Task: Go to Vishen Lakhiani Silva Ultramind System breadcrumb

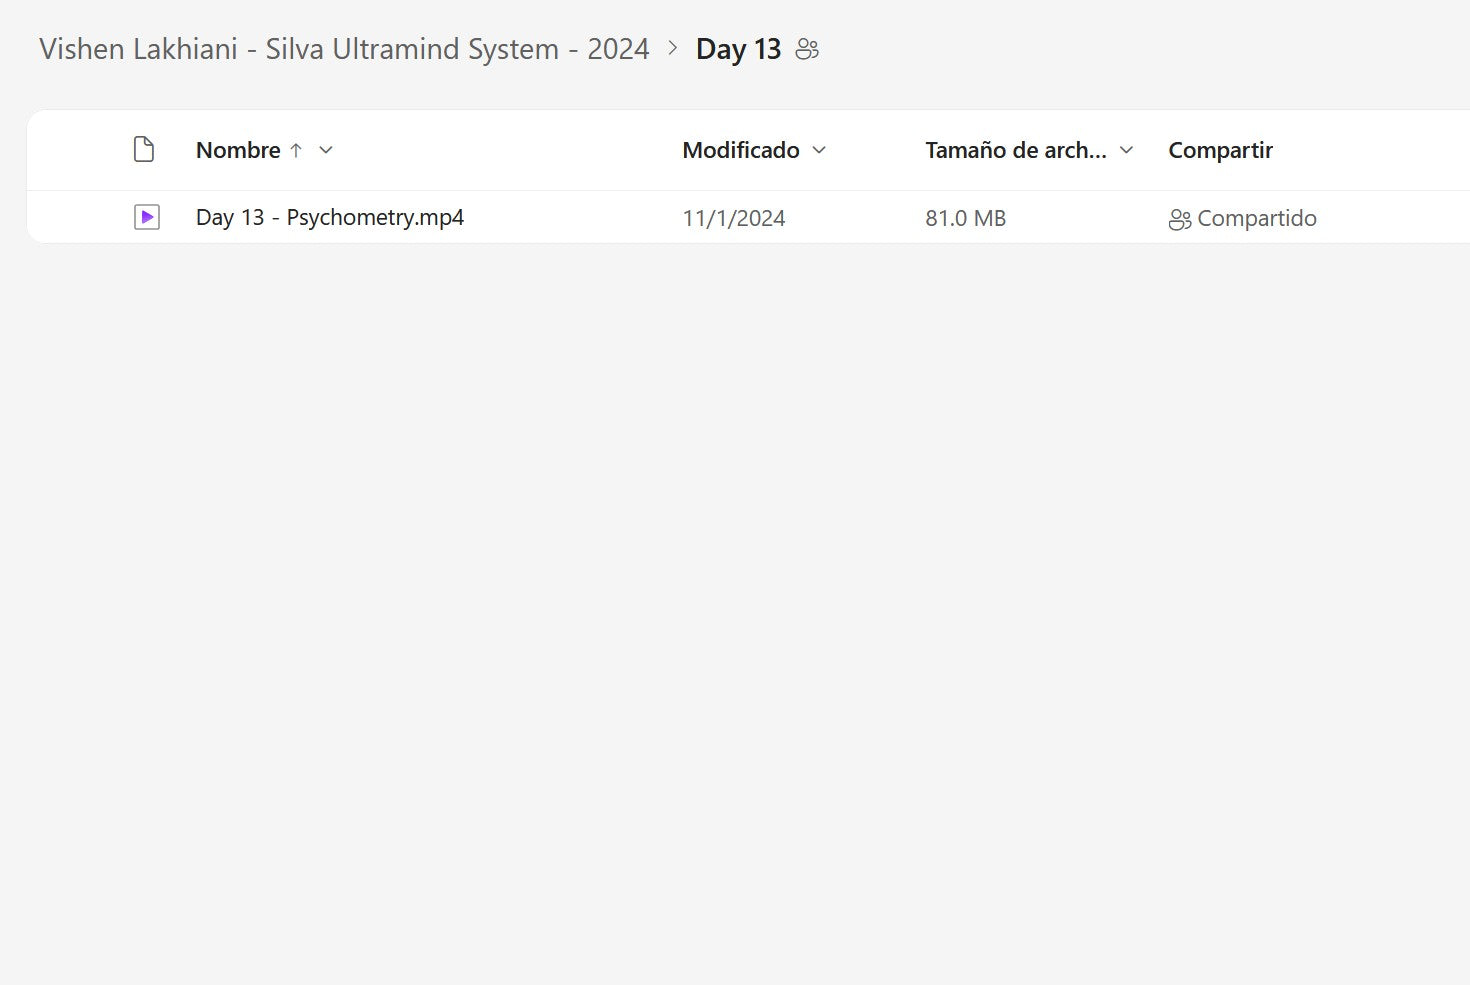Action: coord(344,49)
